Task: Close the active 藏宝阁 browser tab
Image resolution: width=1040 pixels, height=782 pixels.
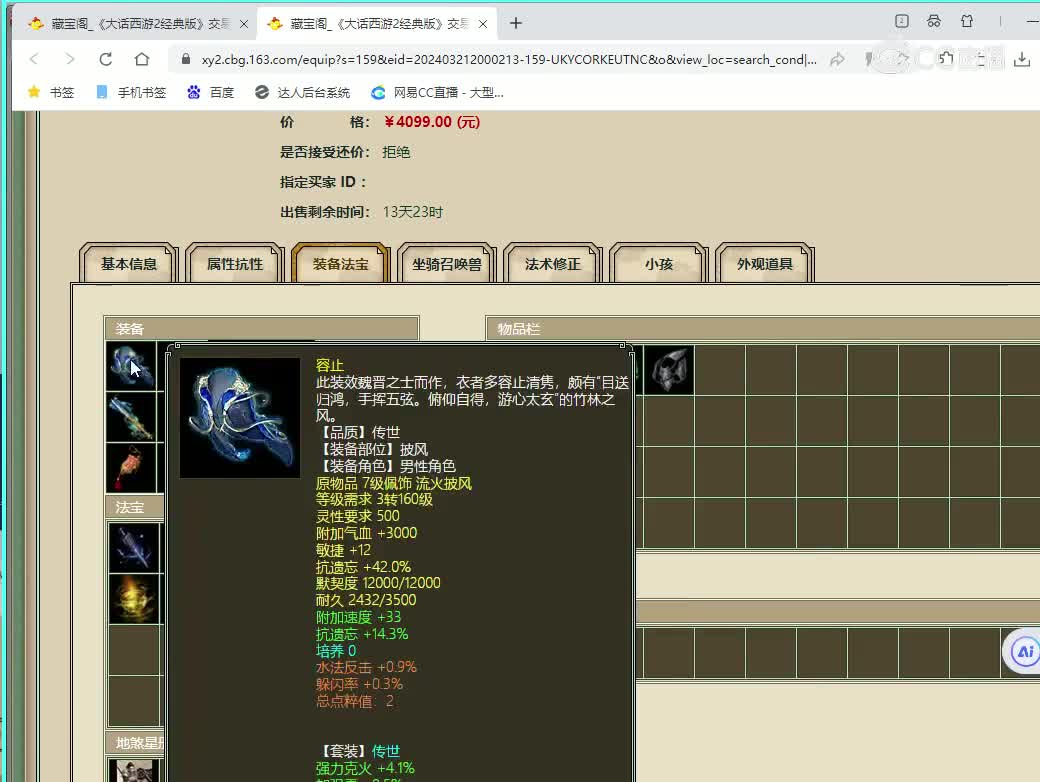Action: click(x=483, y=24)
